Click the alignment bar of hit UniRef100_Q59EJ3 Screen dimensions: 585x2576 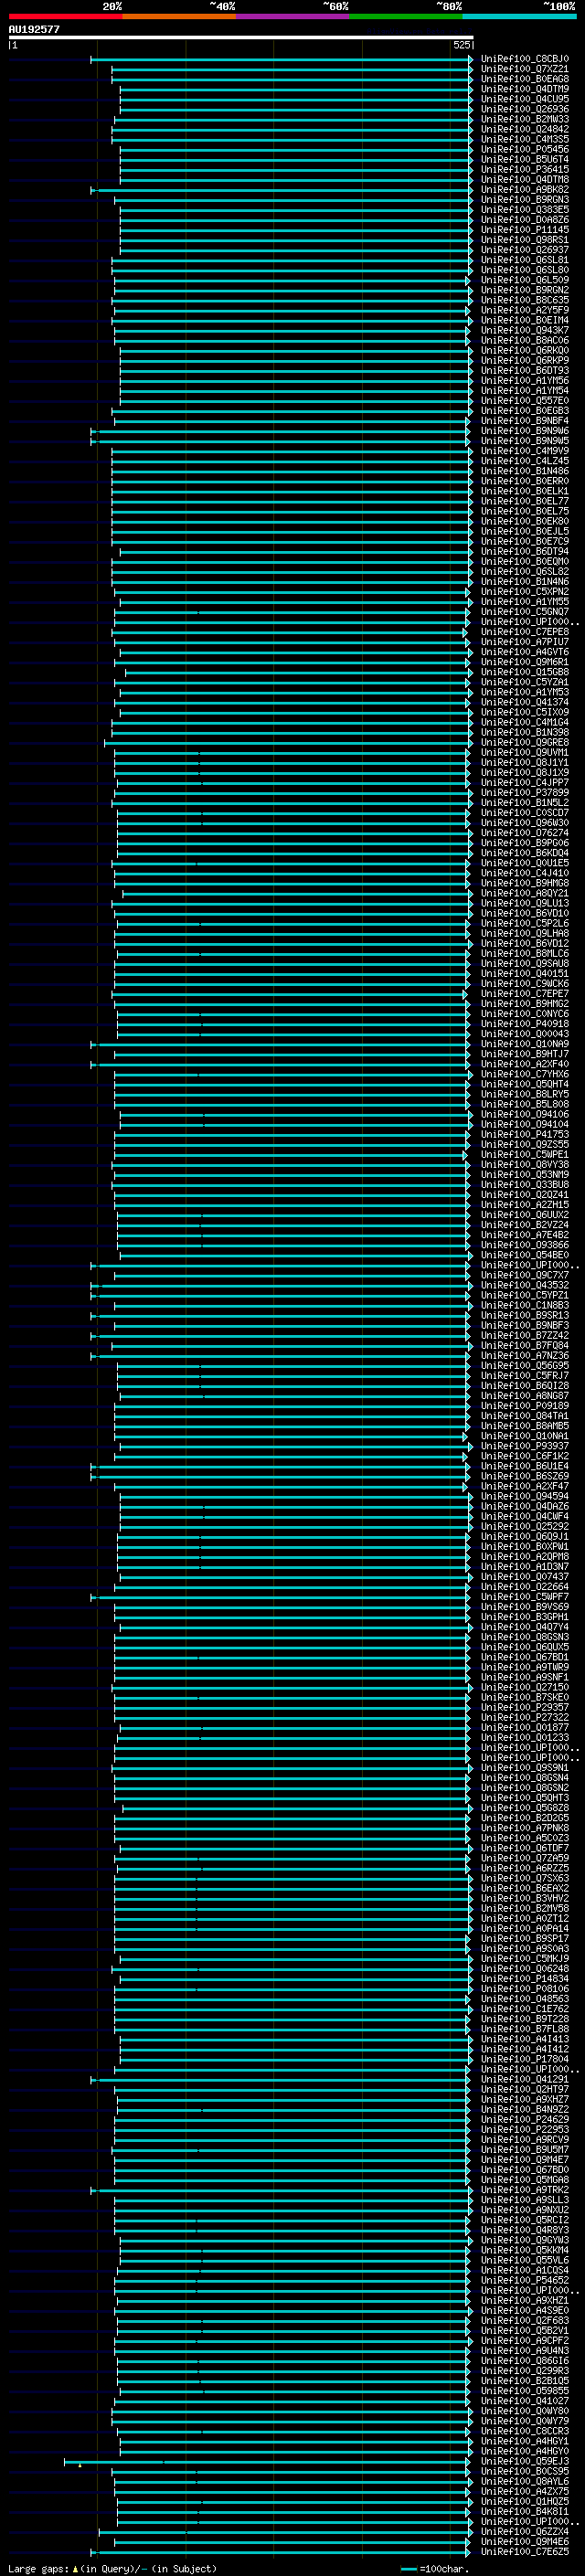pos(268,2462)
